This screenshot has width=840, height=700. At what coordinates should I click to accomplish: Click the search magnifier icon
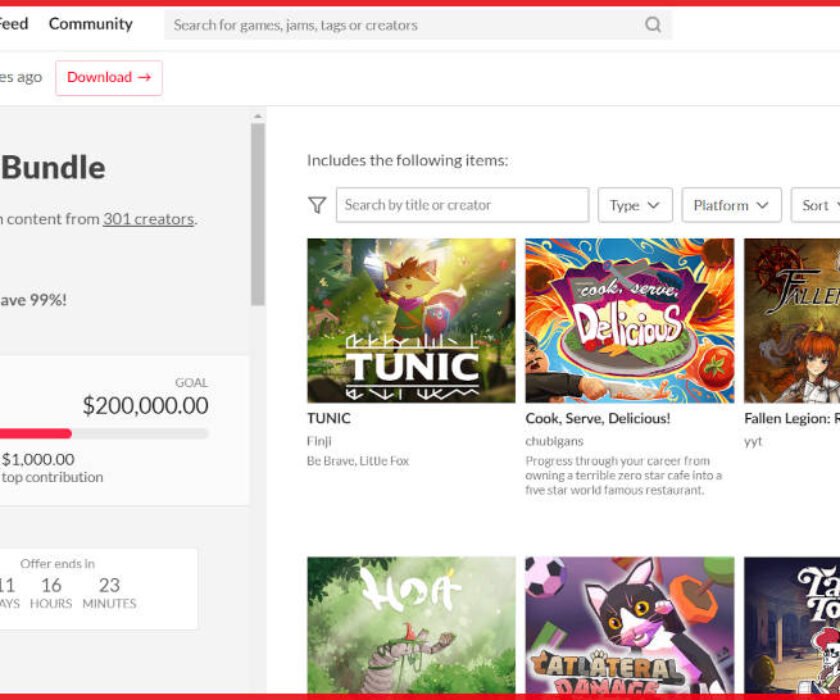pyautogui.click(x=652, y=25)
